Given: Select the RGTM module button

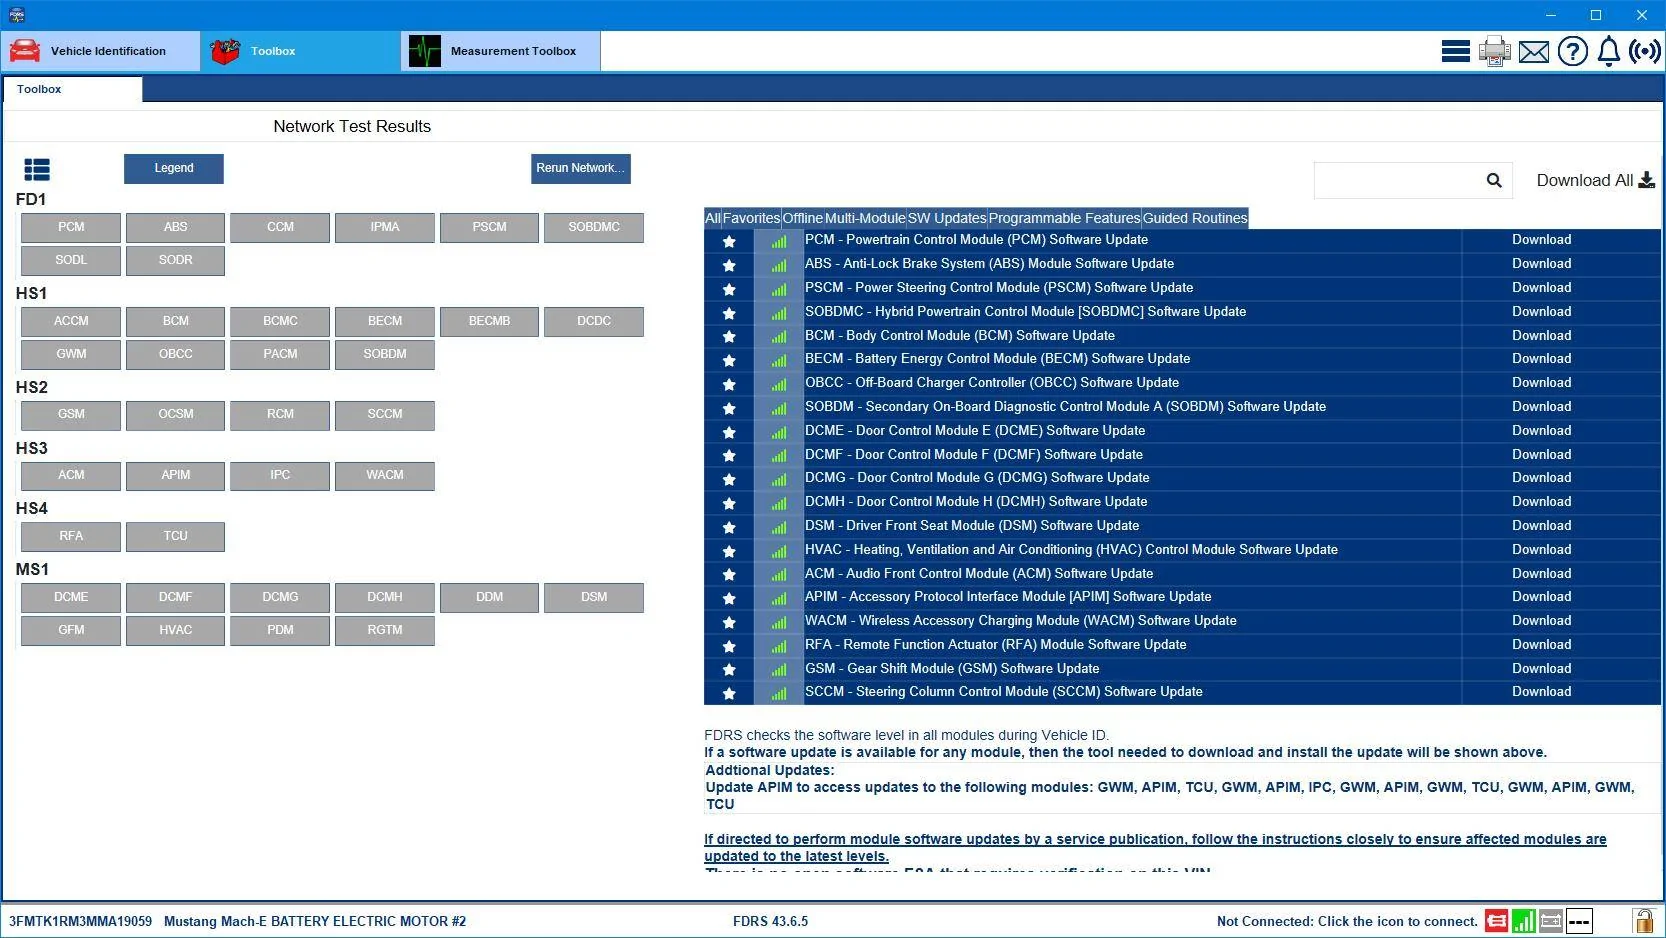Looking at the screenshot, I should click(385, 631).
